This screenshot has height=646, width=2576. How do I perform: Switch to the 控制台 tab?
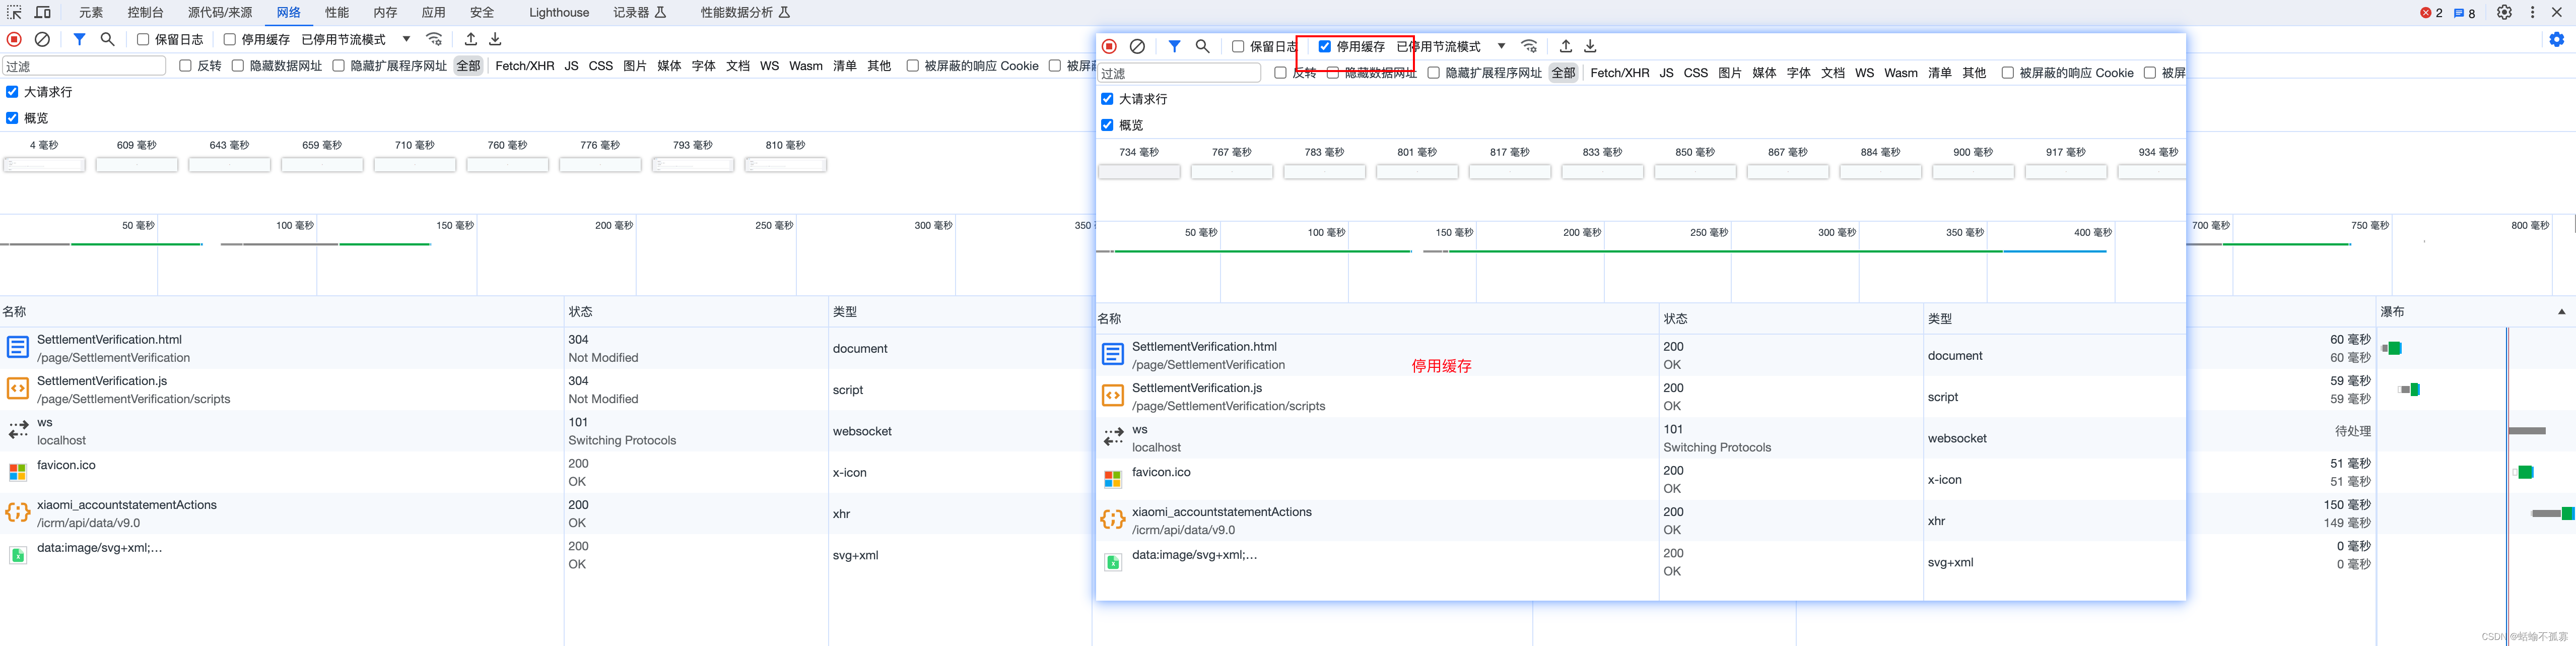pyautogui.click(x=145, y=12)
